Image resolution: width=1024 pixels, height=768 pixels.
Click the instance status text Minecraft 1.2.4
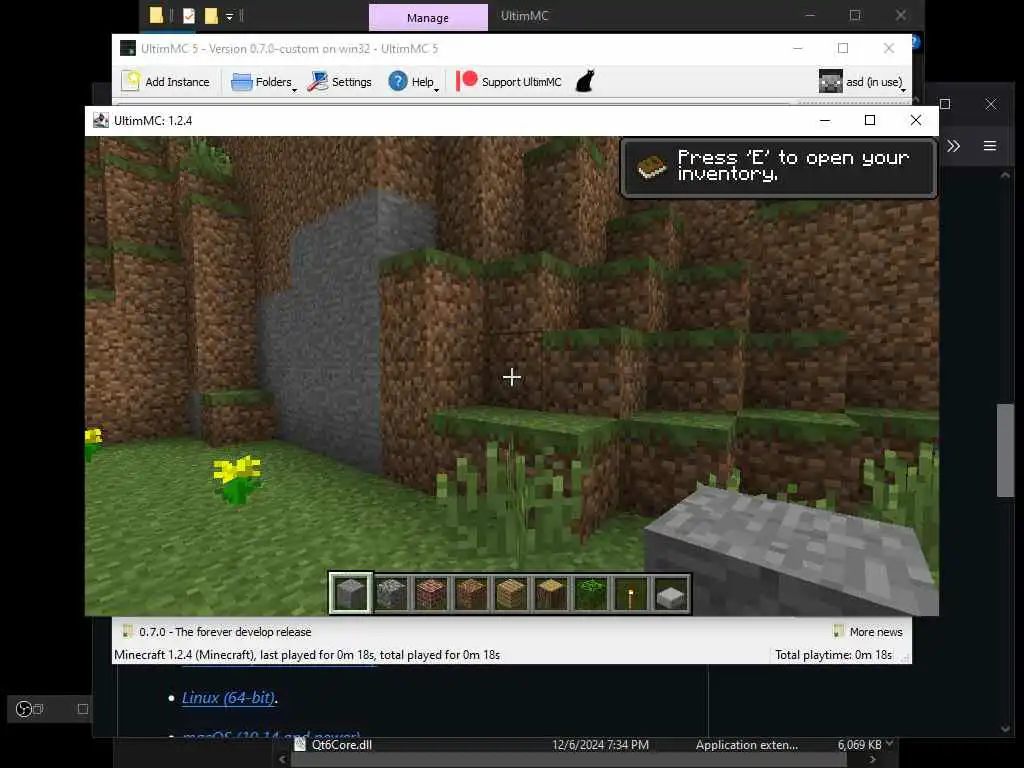click(307, 654)
